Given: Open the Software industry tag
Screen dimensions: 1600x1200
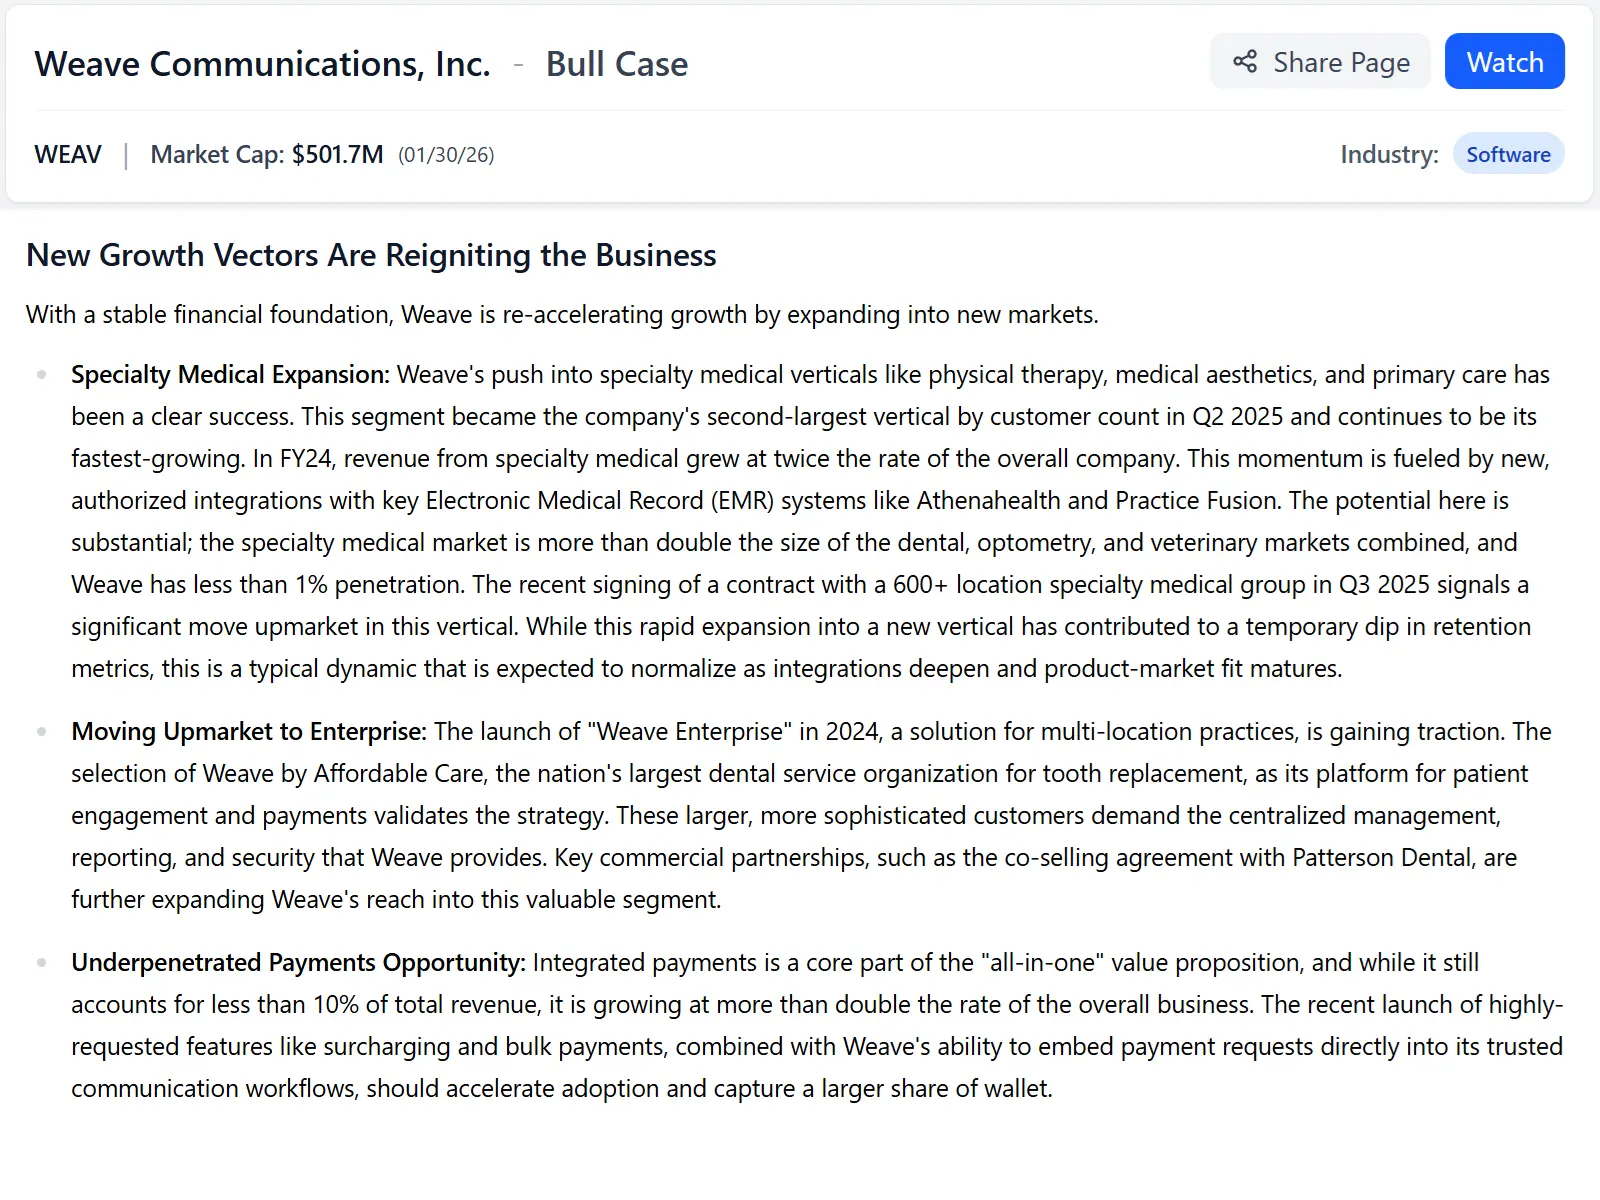Looking at the screenshot, I should (x=1508, y=154).
